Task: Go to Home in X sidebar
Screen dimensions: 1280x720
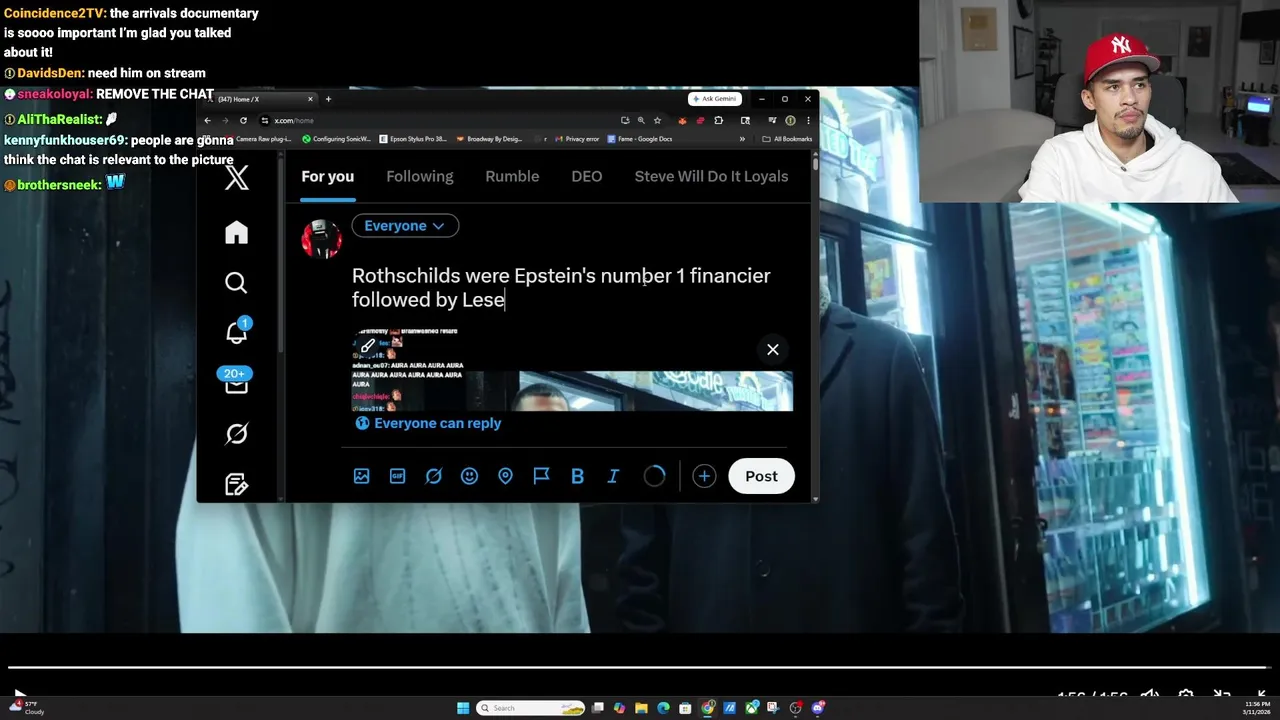Action: [x=236, y=232]
